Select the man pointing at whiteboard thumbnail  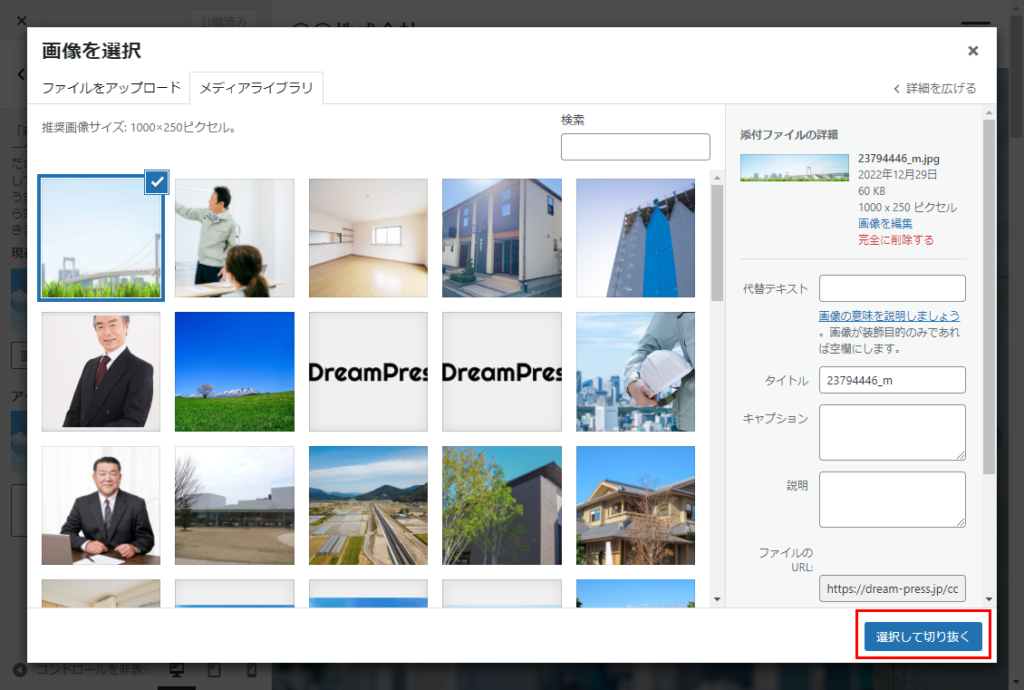(x=234, y=238)
